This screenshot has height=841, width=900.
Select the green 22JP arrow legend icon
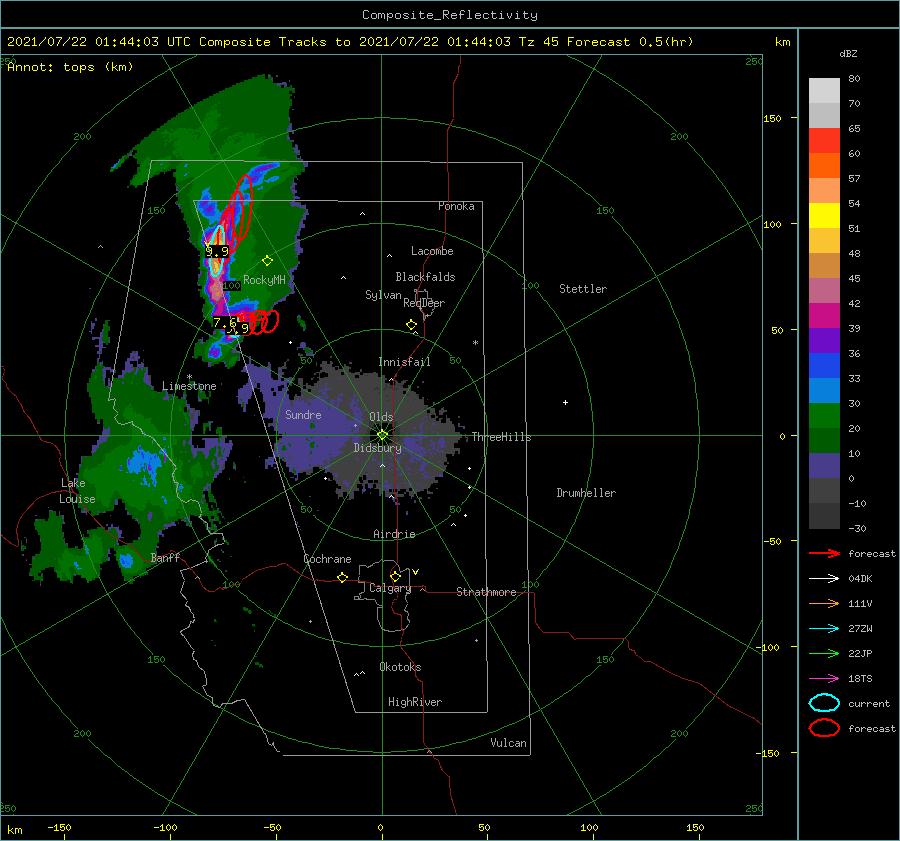tap(824, 653)
